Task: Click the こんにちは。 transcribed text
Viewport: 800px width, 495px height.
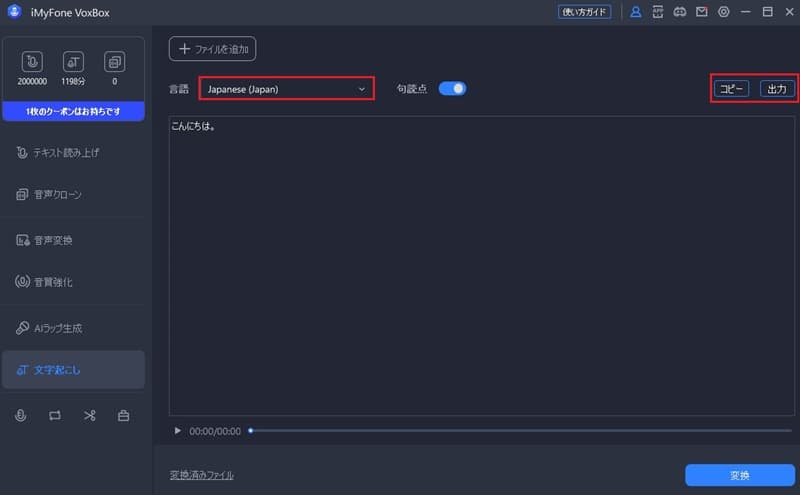Action: coord(193,126)
